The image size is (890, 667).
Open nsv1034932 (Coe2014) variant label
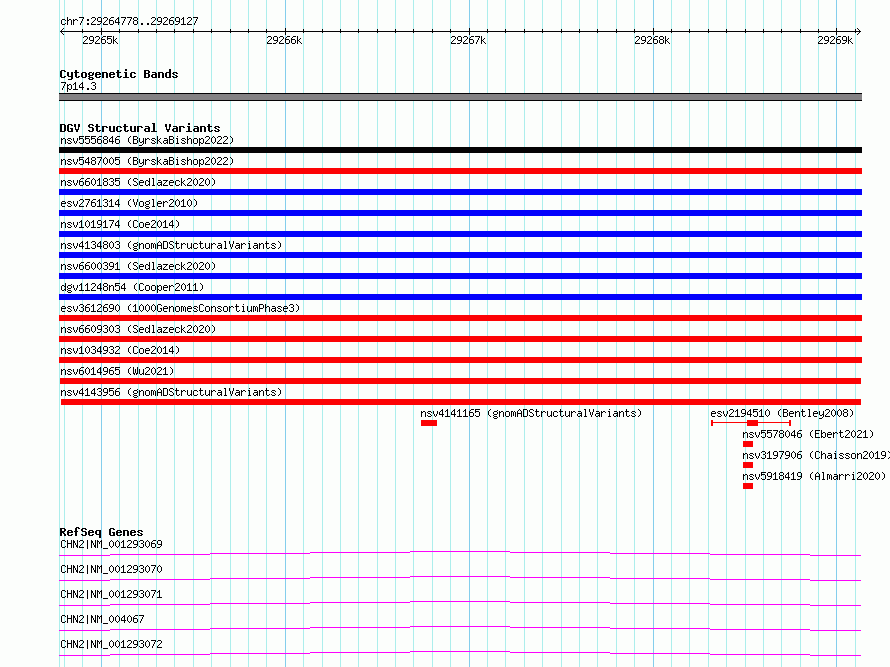120,350
